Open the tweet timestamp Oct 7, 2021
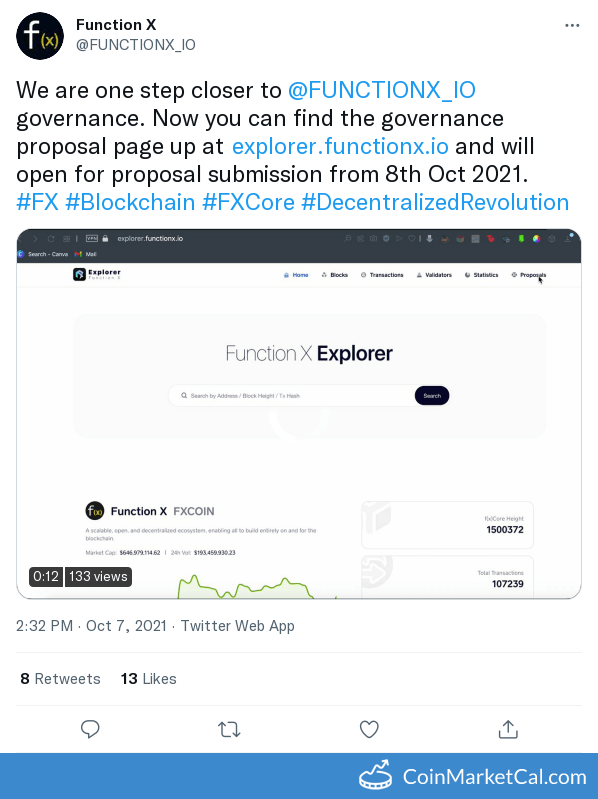Viewport: 598px width, 799px height. point(91,626)
